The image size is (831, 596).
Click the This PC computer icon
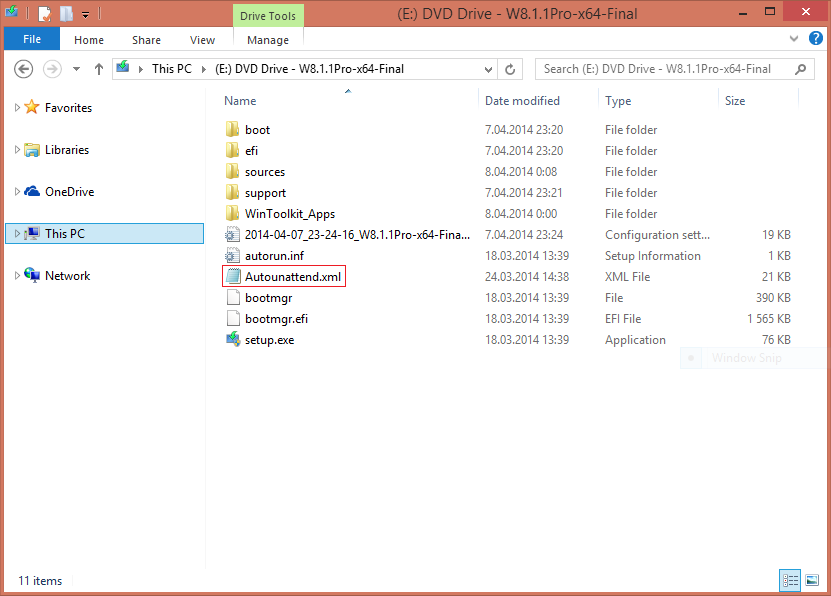[x=32, y=233]
